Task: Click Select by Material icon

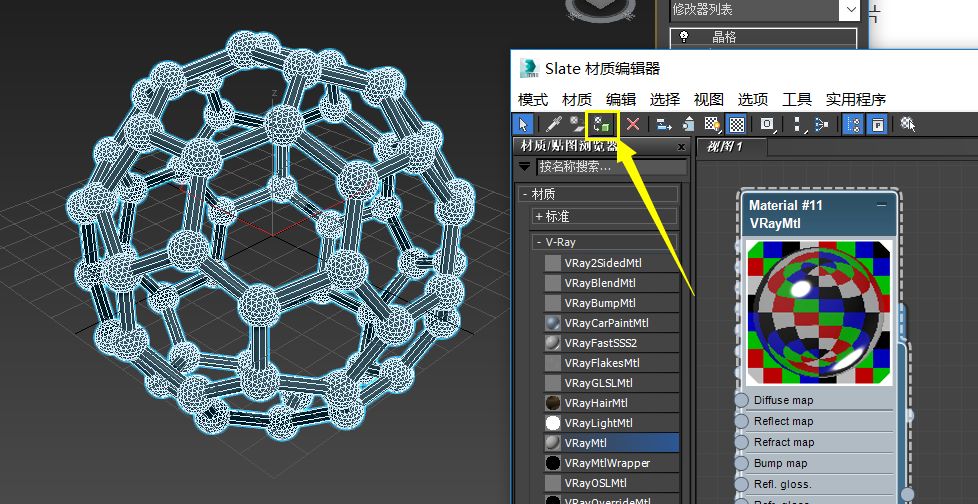Action: pyautogui.click(x=908, y=124)
